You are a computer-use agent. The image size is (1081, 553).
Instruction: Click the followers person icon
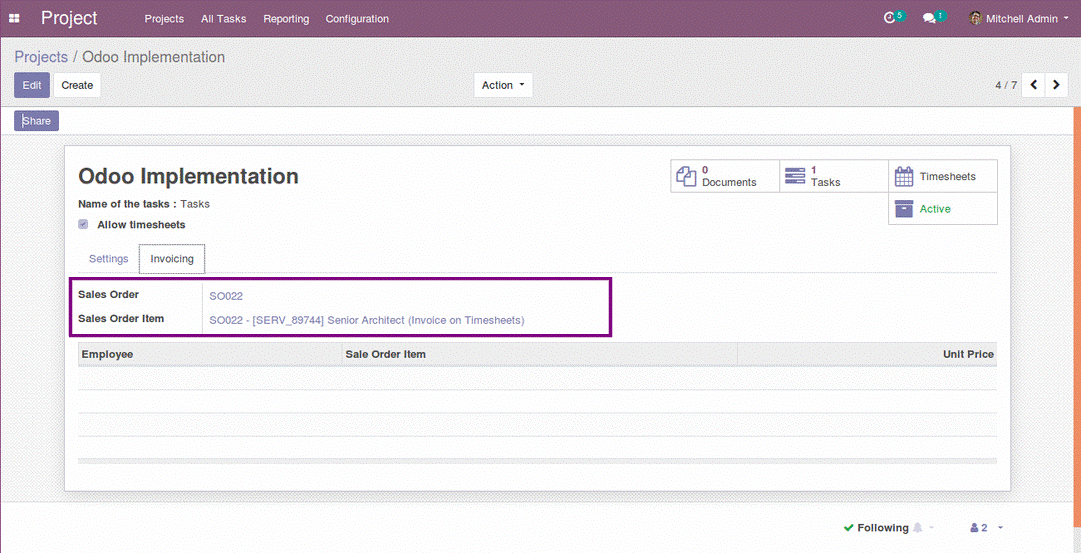[x=974, y=527]
